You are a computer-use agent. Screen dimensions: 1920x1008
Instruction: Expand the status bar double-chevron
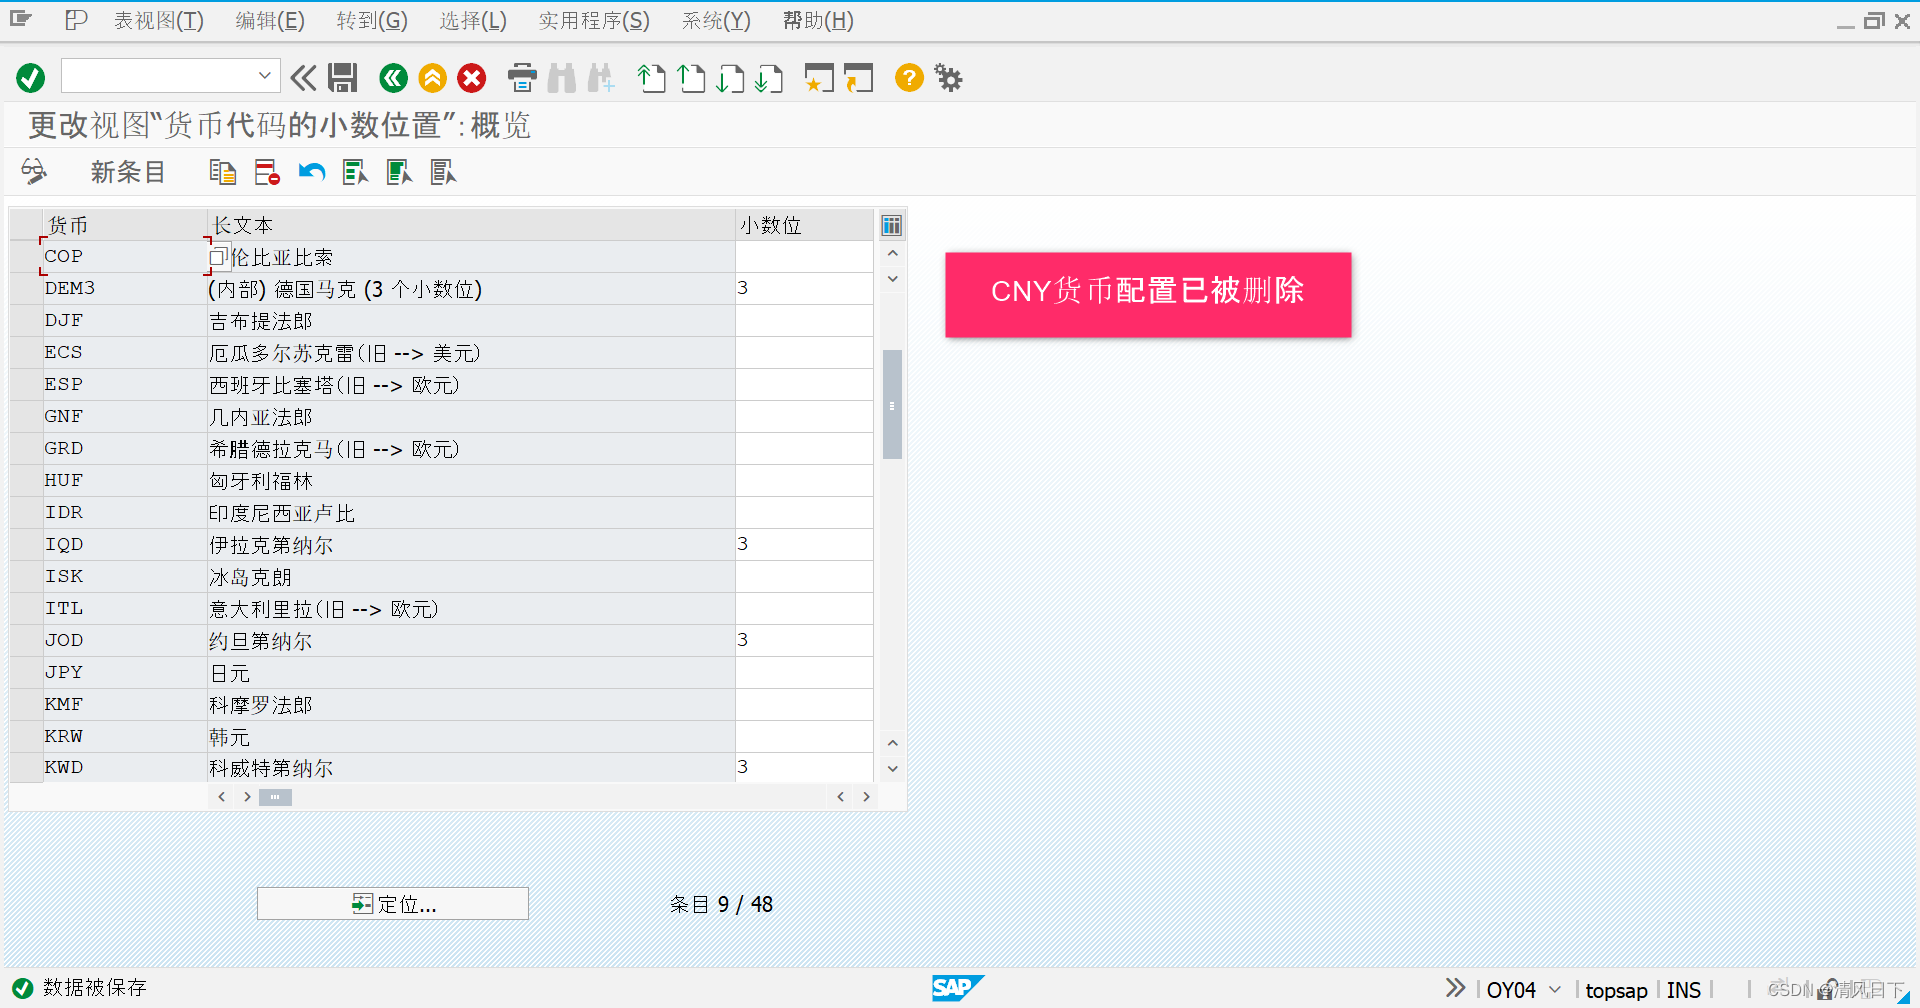1456,988
